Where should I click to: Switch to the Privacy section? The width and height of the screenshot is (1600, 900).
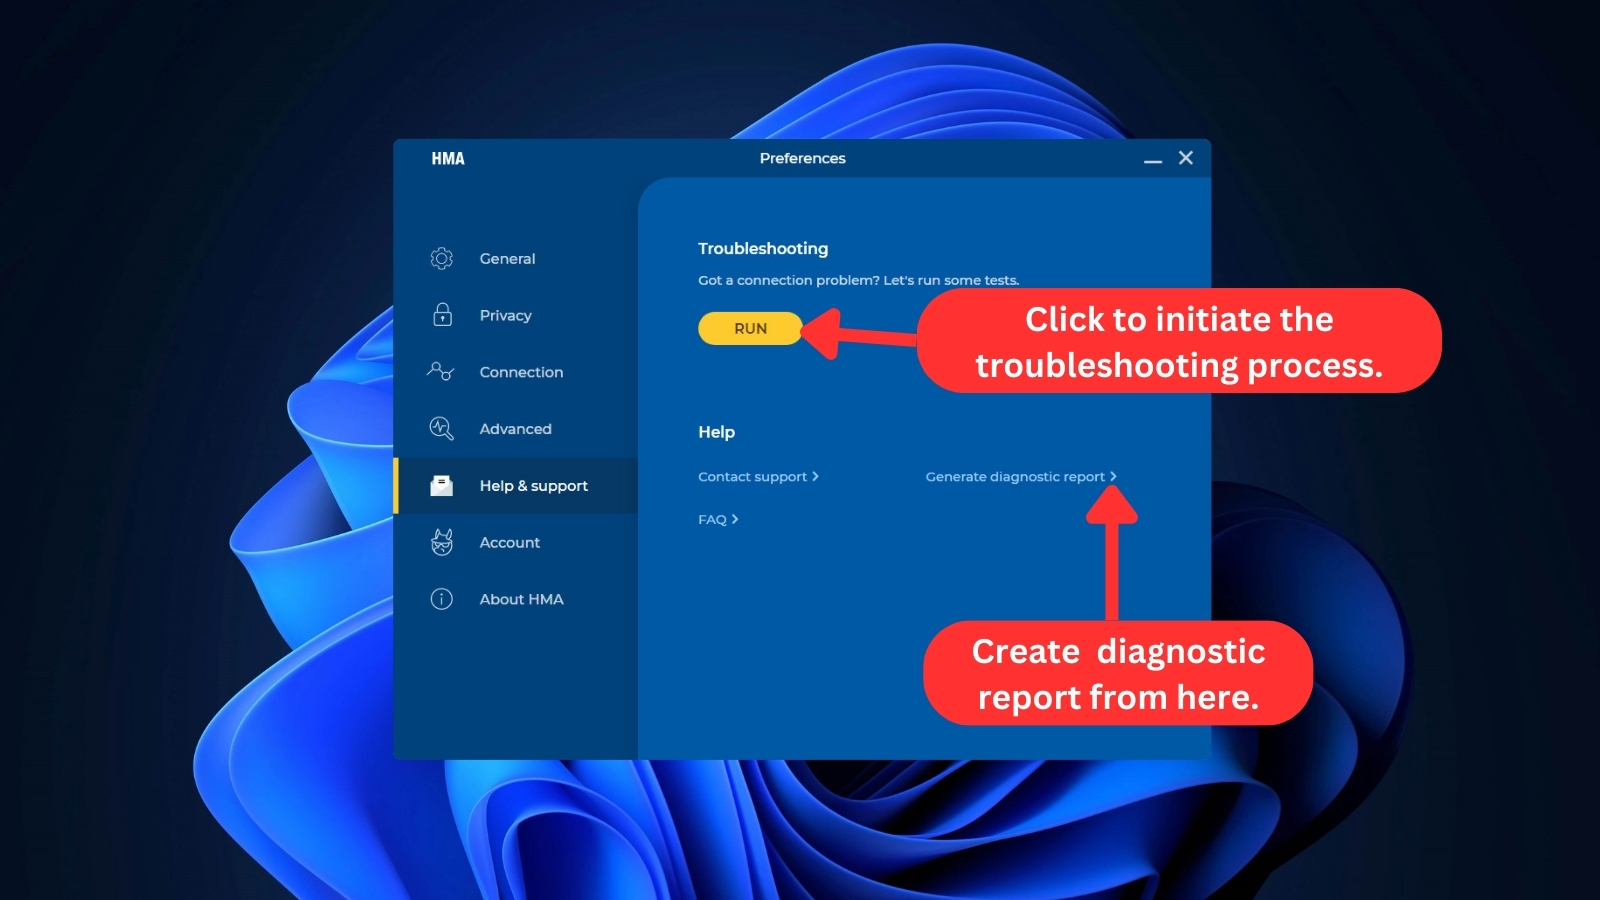[516, 315]
